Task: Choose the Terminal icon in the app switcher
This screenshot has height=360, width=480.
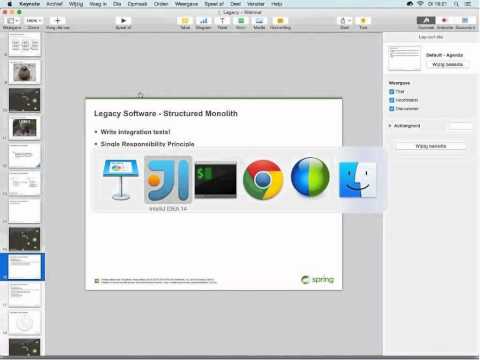Action: pyautogui.click(x=216, y=180)
